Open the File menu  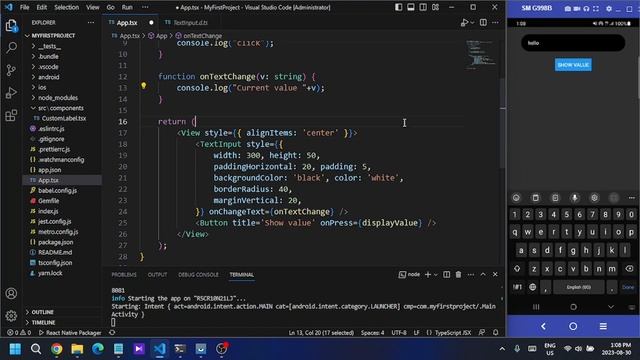pos(24,7)
